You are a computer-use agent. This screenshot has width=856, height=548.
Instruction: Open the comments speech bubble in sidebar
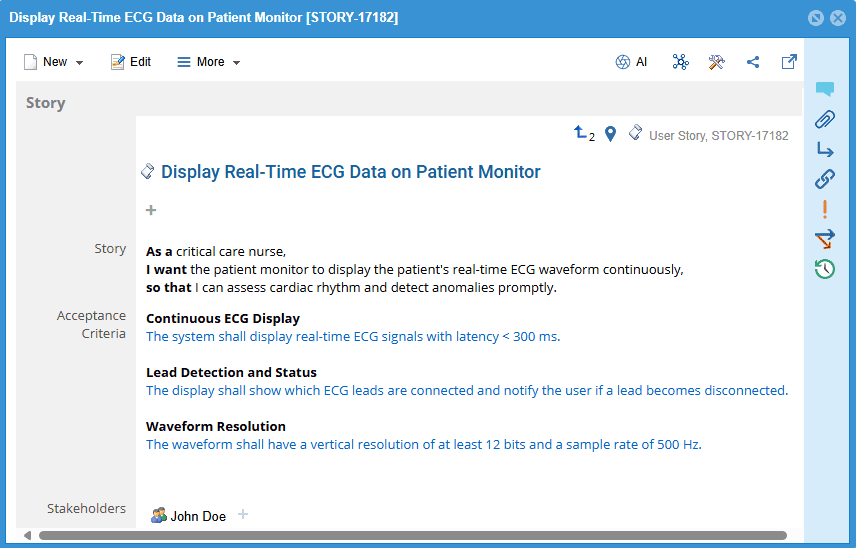point(824,90)
